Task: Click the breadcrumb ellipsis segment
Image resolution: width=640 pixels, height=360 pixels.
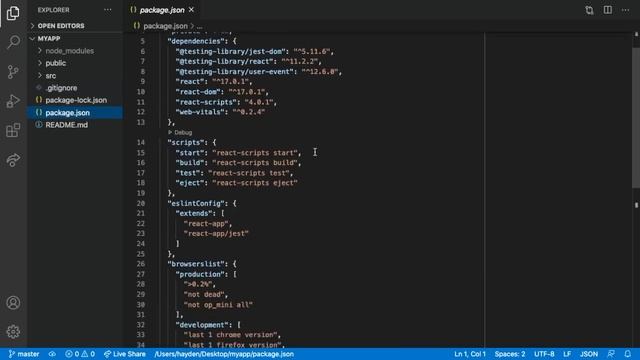Action: (x=200, y=26)
